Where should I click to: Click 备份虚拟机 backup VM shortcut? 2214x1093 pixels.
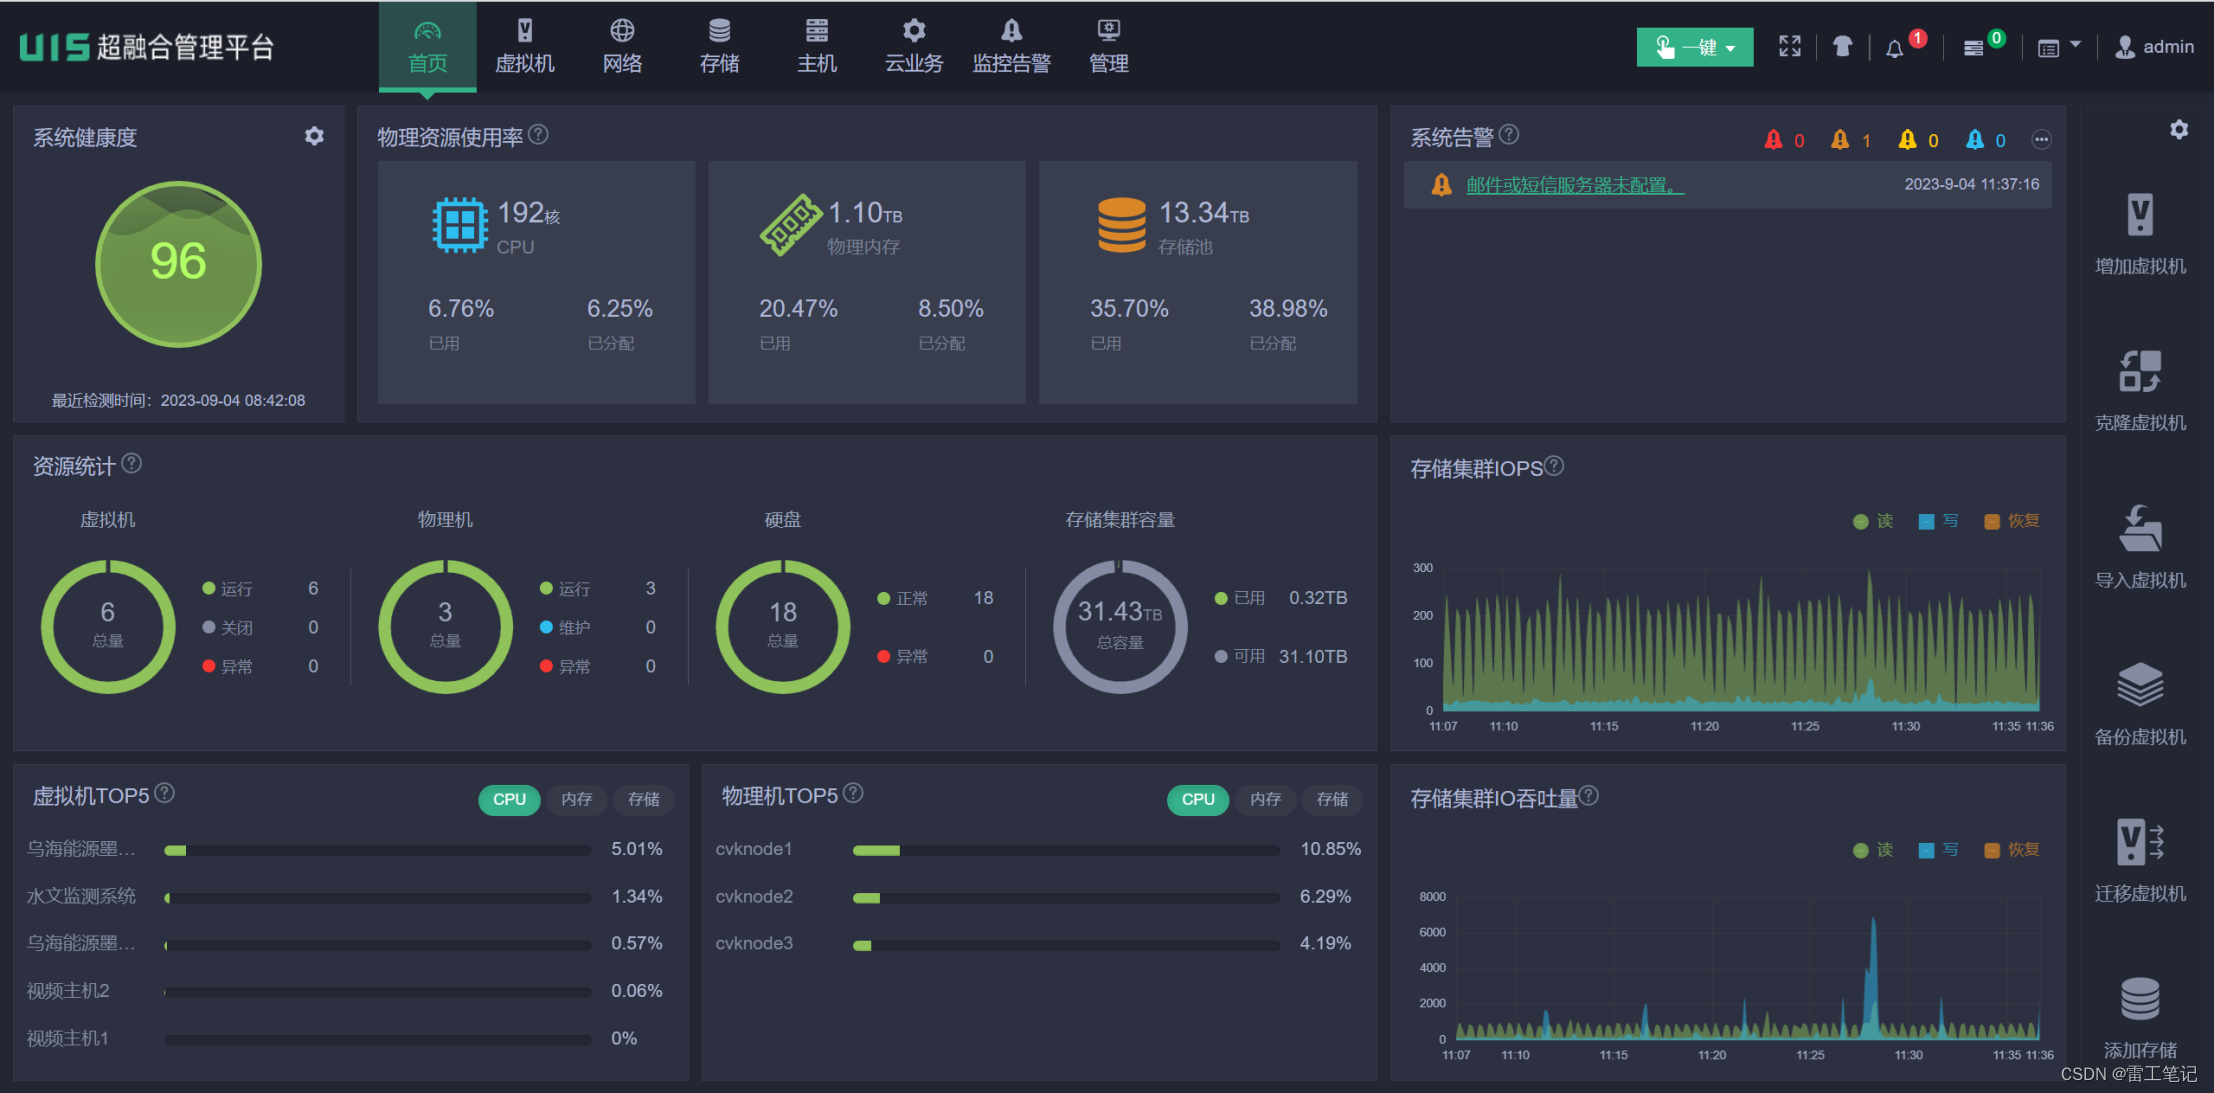2140,705
